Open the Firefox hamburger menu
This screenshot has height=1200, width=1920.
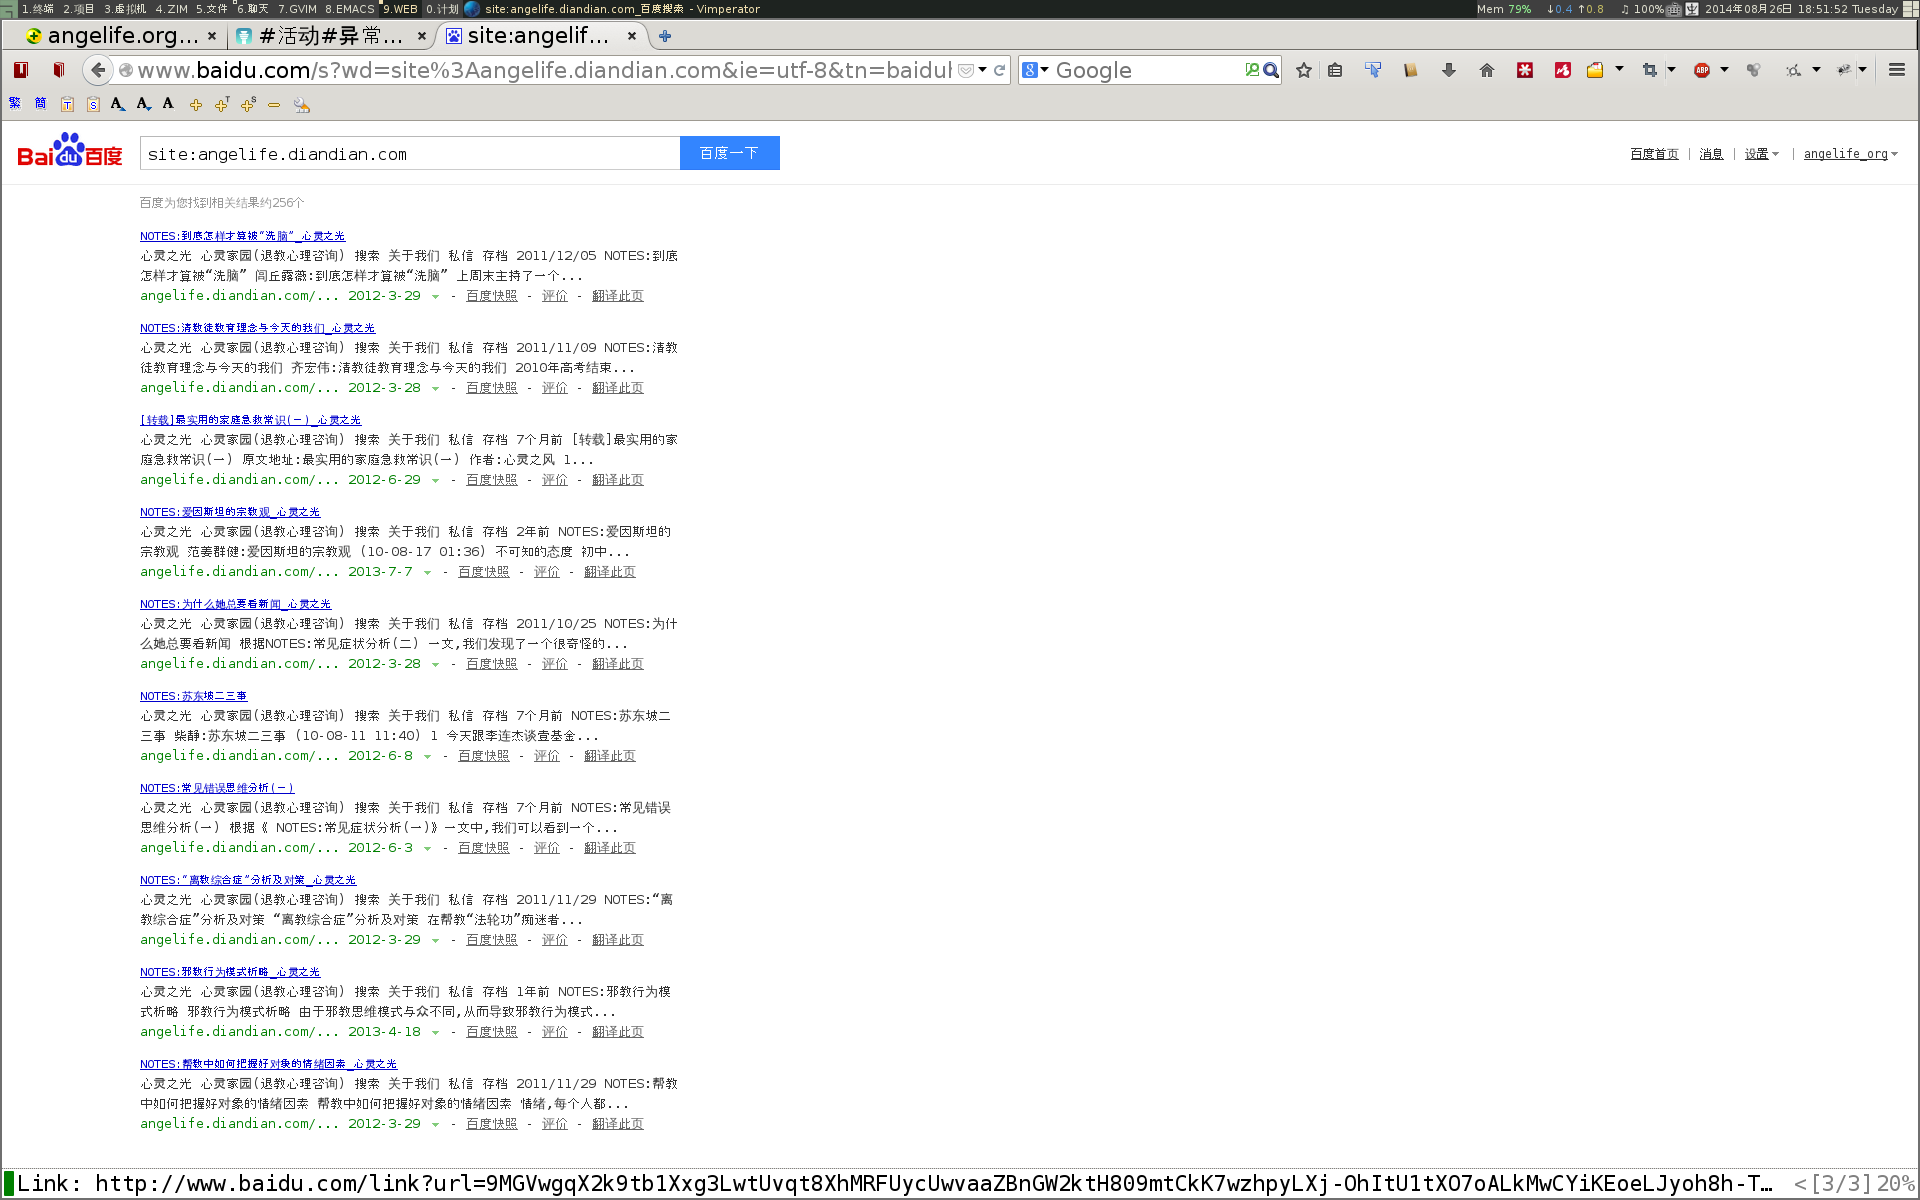coord(1896,70)
